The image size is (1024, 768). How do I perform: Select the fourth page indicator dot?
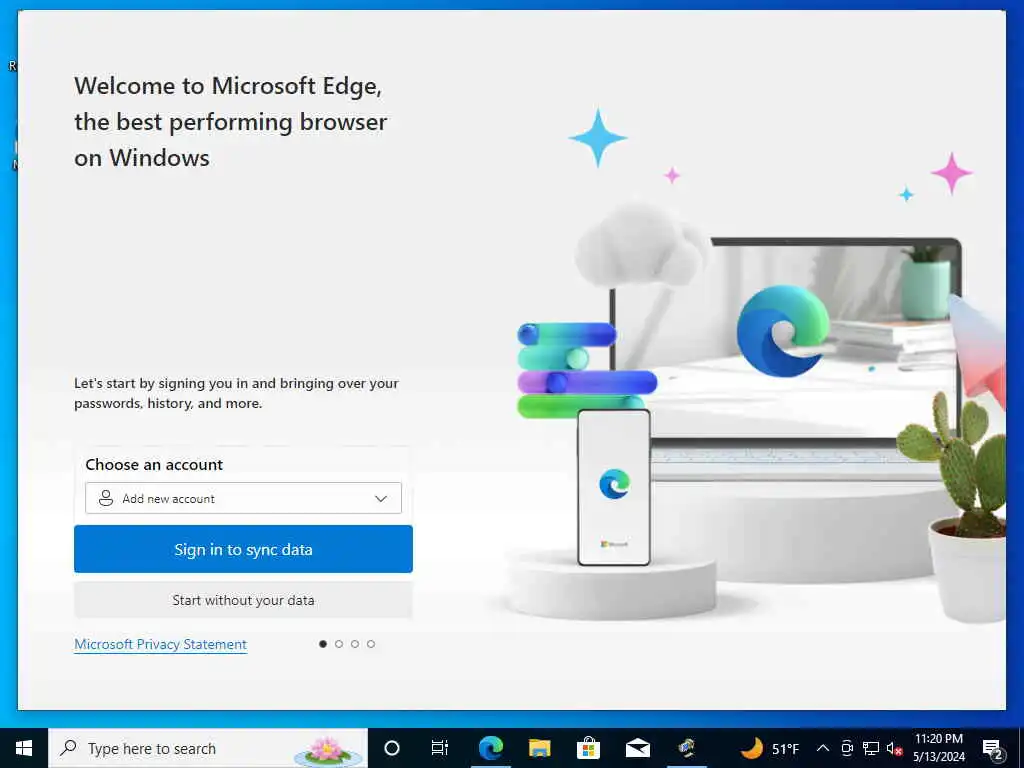pyautogui.click(x=371, y=644)
